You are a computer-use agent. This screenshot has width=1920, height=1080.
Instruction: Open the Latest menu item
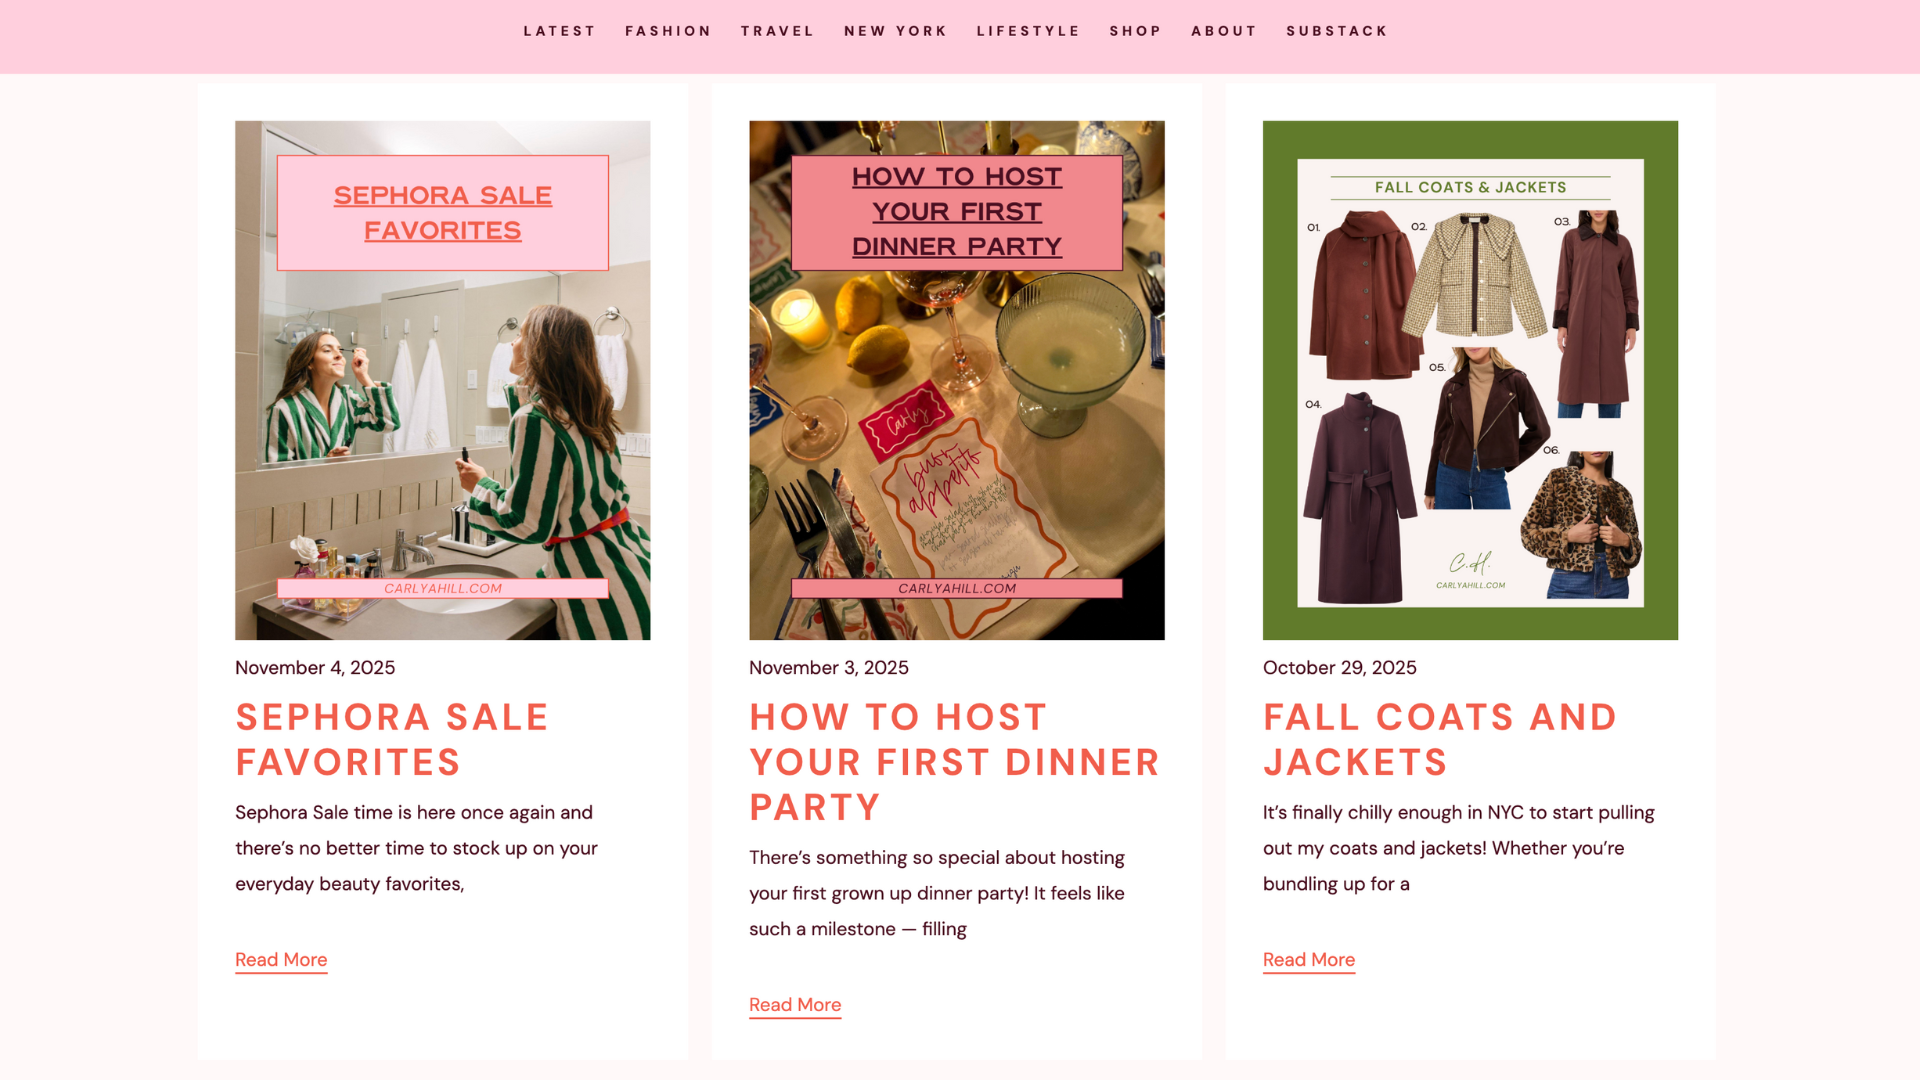coord(559,31)
